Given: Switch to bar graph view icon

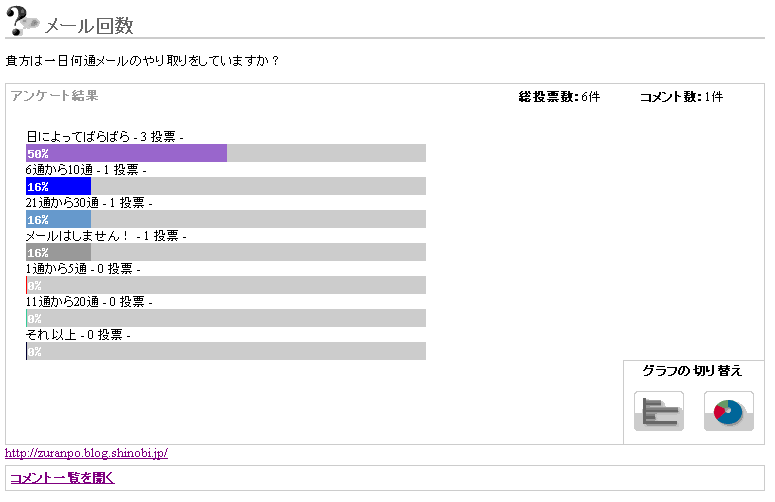Looking at the screenshot, I should [x=659, y=410].
